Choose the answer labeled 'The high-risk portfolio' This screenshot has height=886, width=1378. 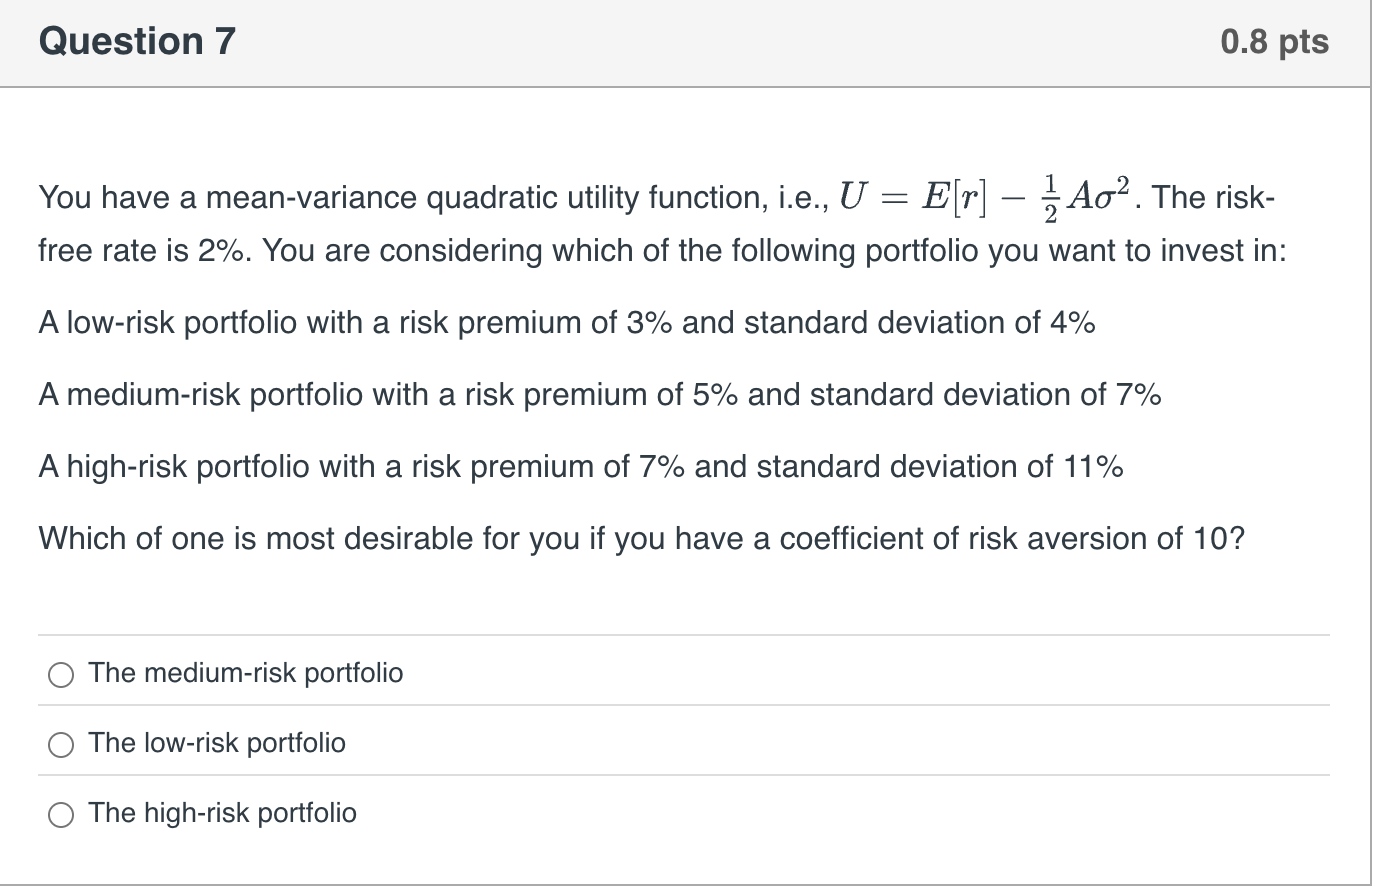tap(221, 814)
